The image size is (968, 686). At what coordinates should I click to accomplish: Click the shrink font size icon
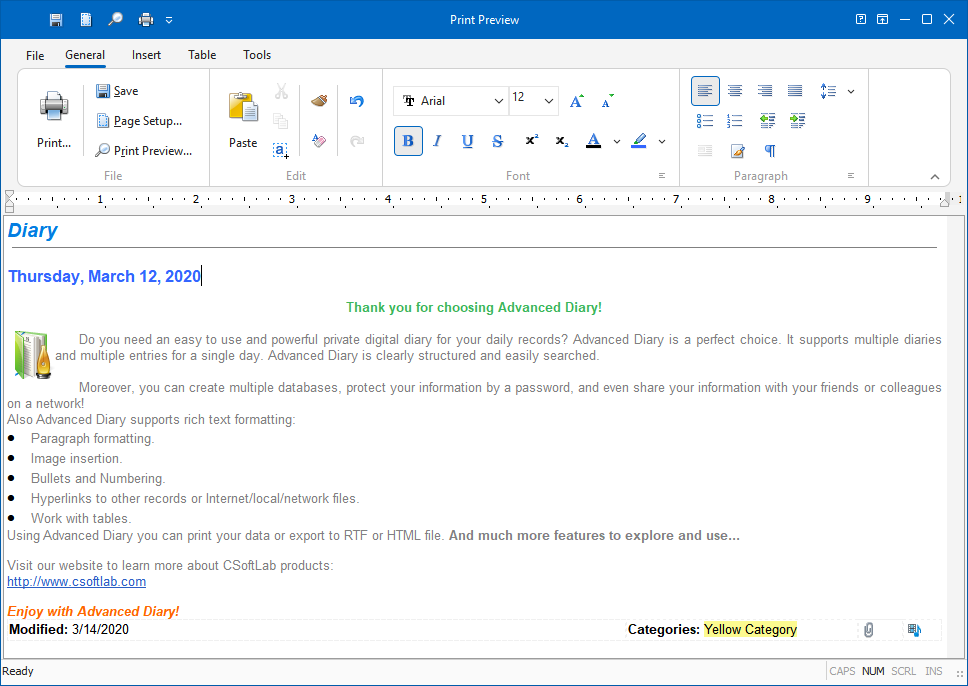(x=607, y=101)
